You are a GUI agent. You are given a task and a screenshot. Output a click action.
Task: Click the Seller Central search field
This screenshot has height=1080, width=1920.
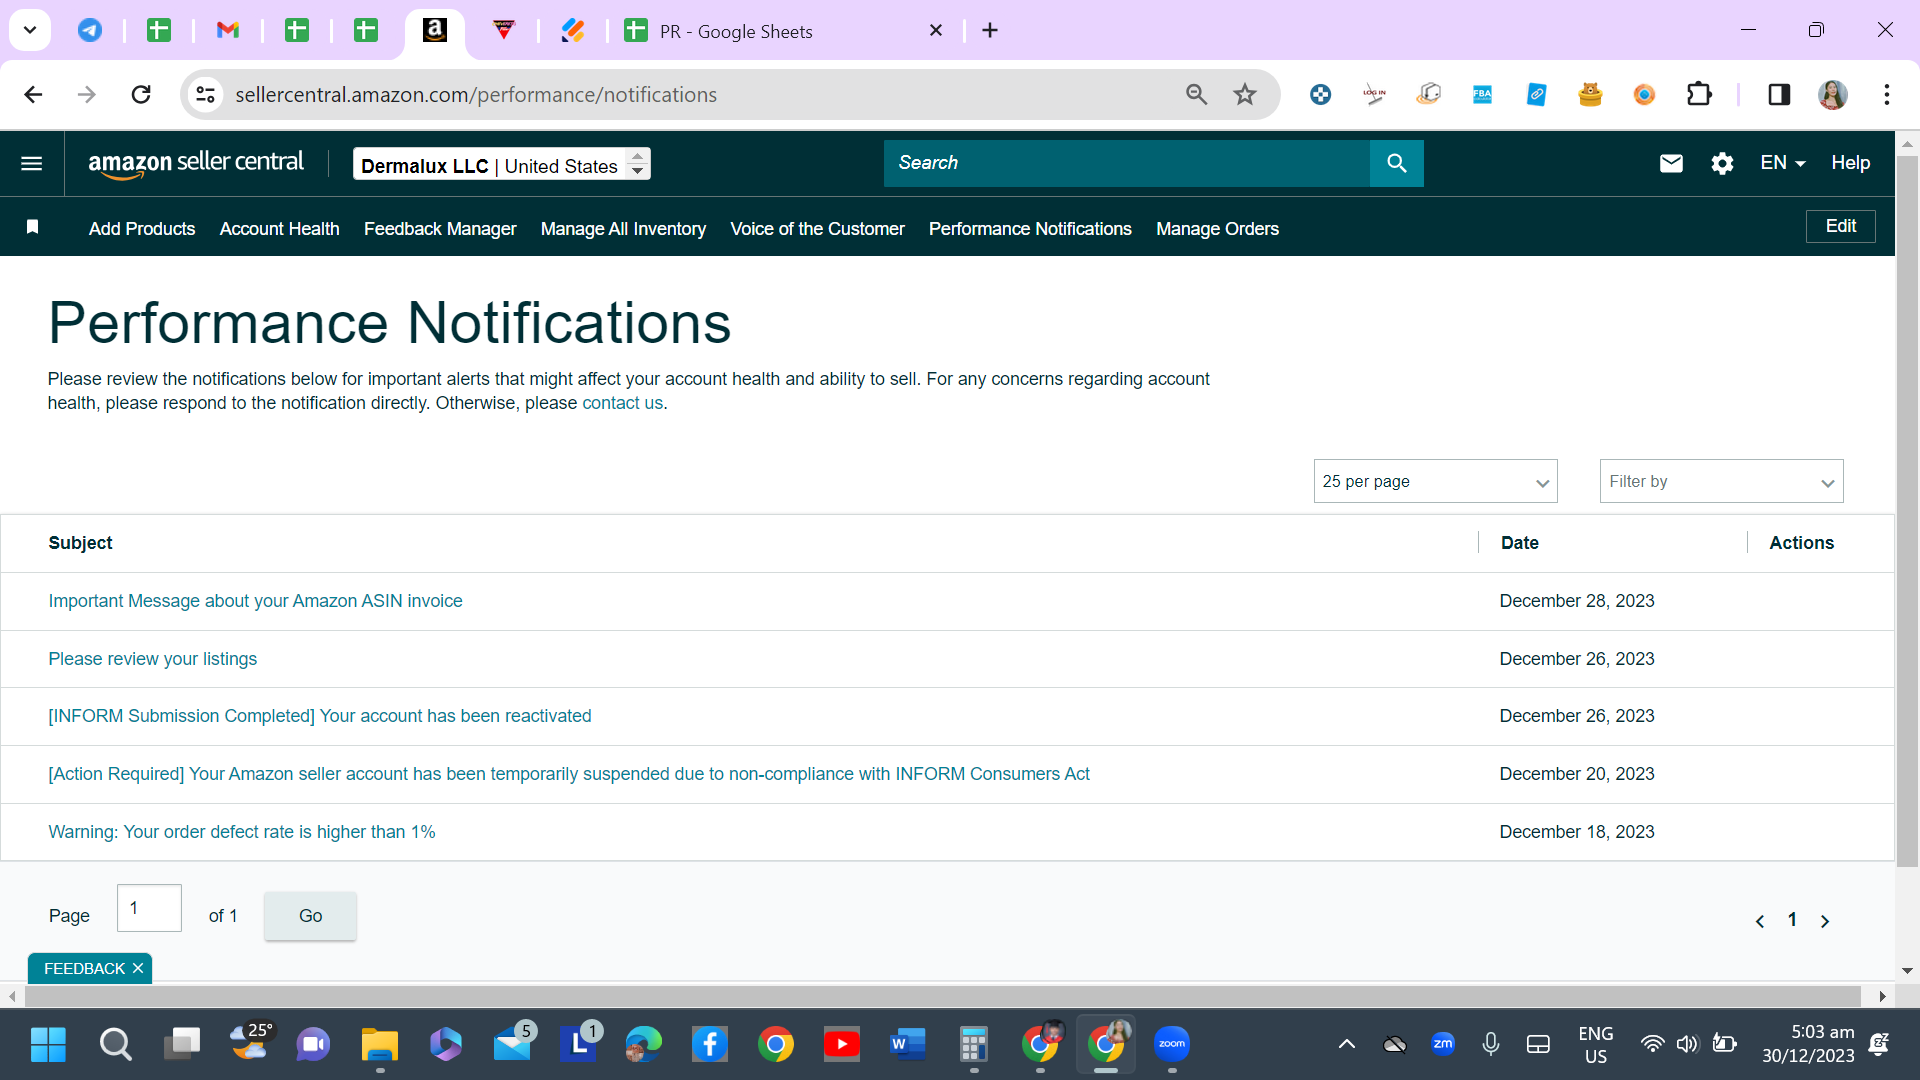(1126, 163)
